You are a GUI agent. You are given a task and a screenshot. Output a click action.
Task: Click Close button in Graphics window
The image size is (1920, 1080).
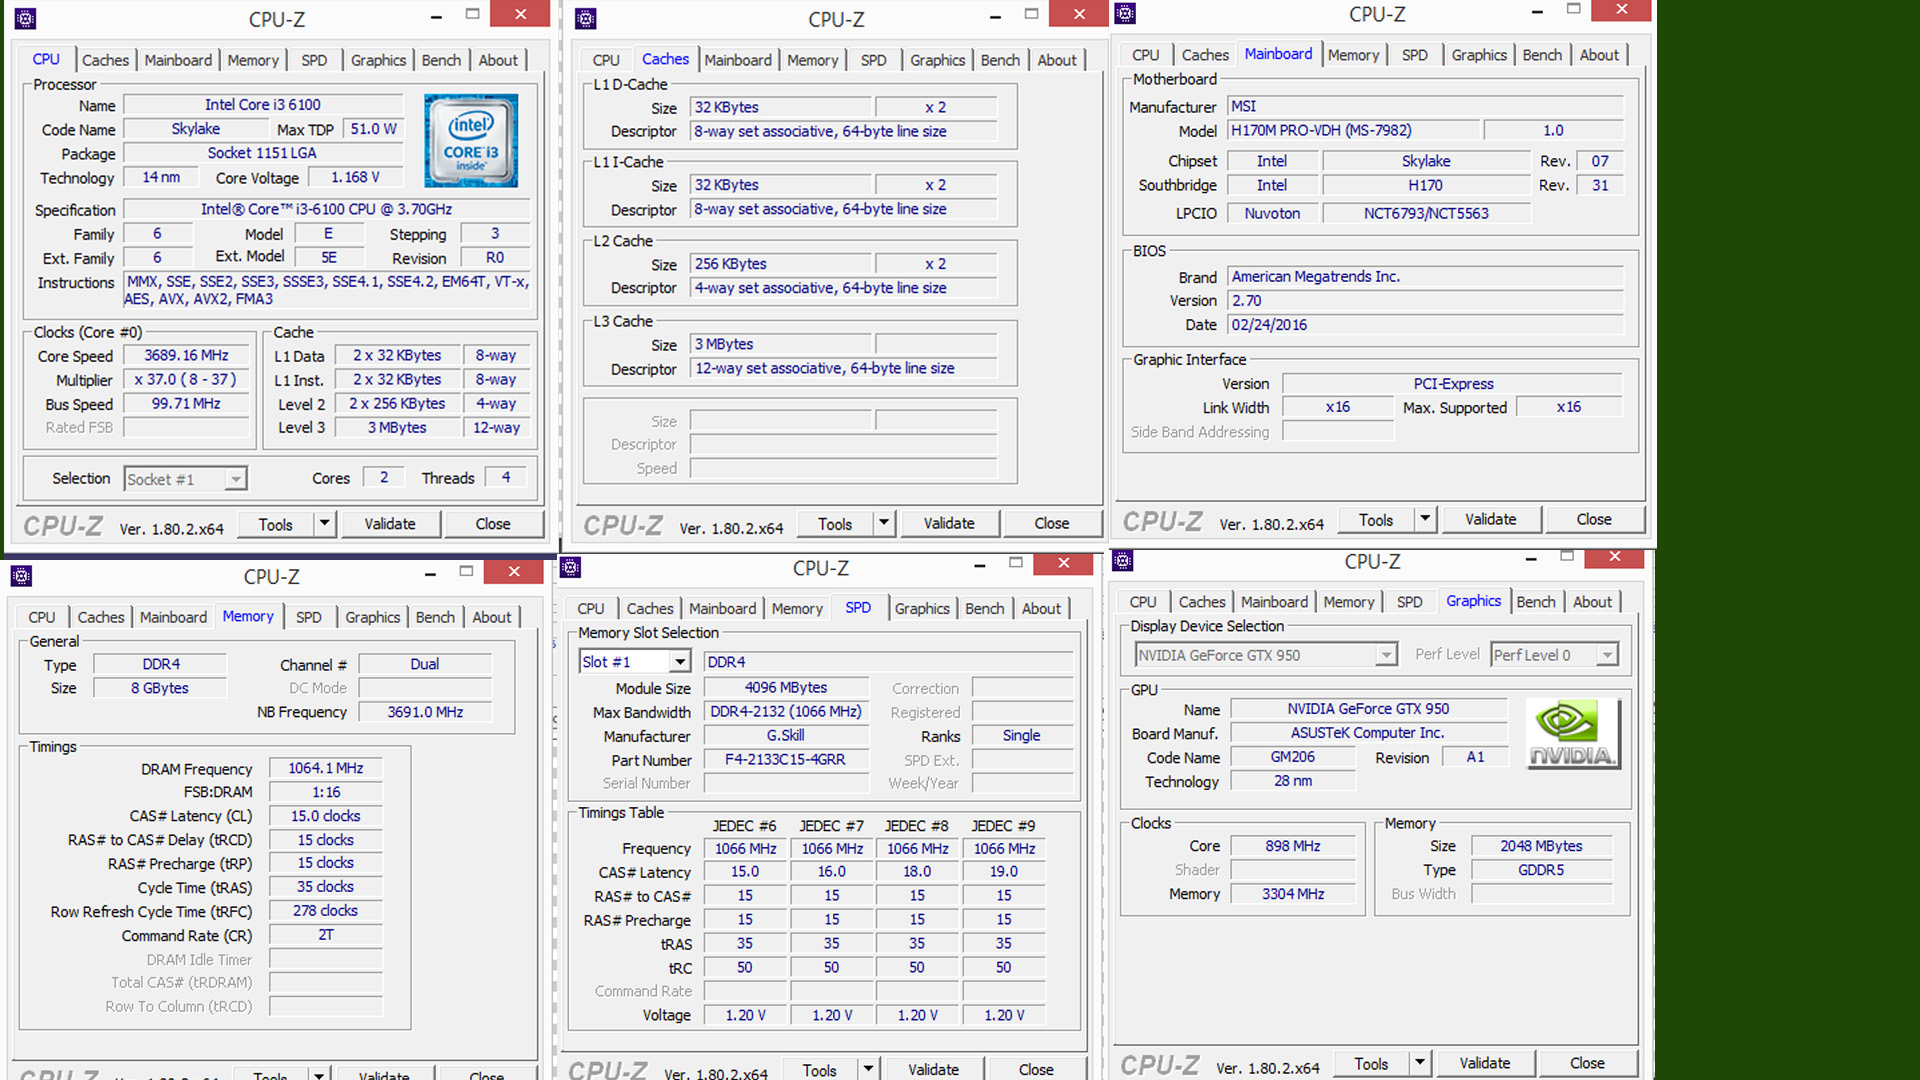click(x=1587, y=1063)
